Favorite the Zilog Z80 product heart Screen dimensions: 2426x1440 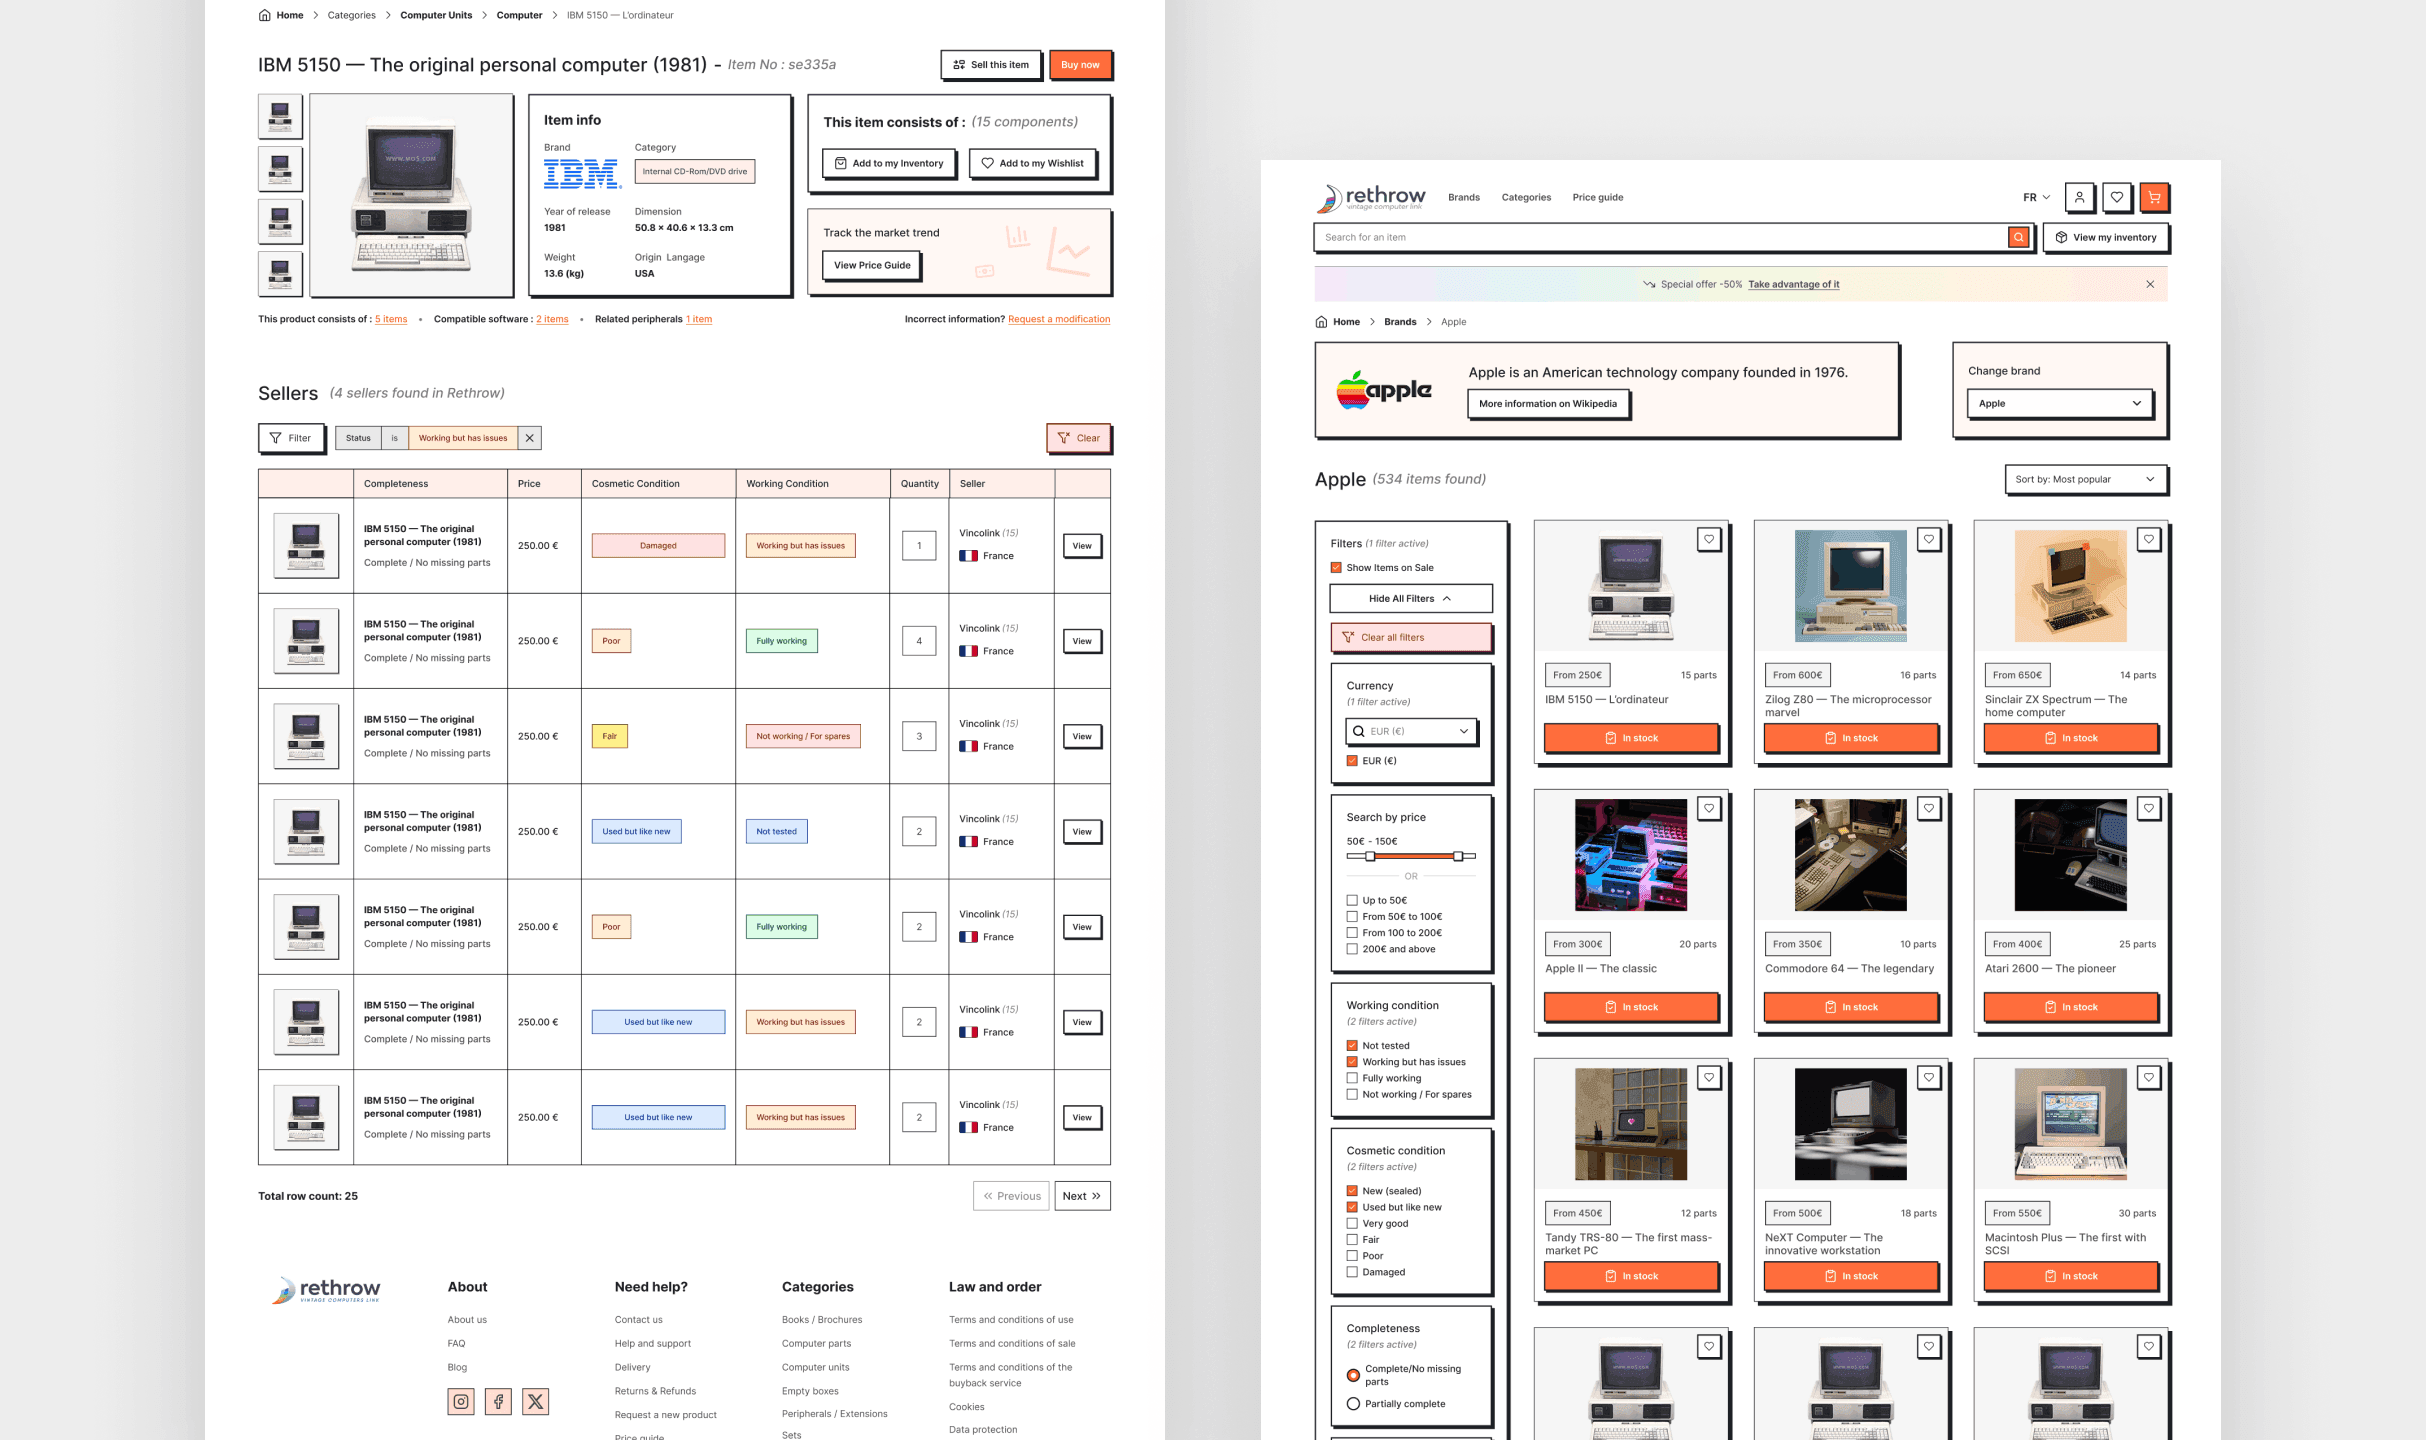click(1928, 539)
